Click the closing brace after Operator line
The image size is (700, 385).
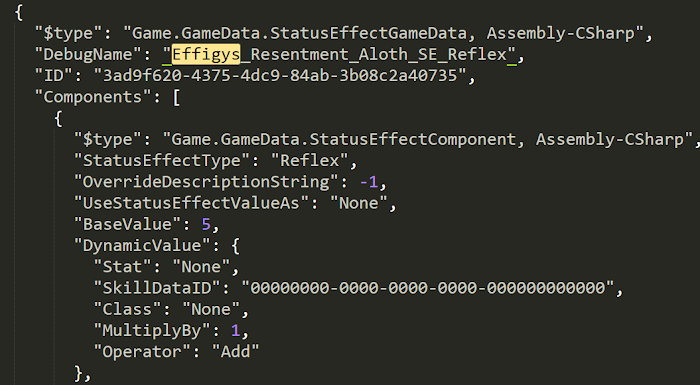(78, 373)
